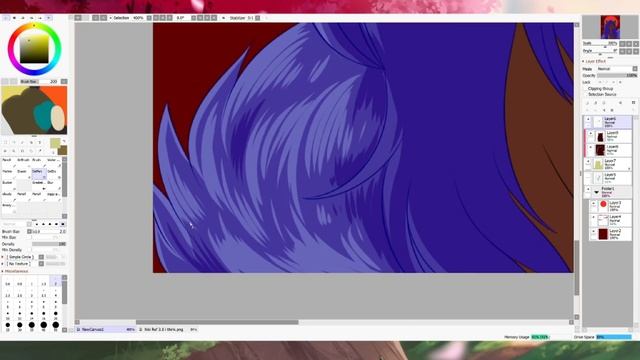The height and width of the screenshot is (360, 640).
Task: Select the rectangular selection tool
Action: pyautogui.click(x=6, y=142)
